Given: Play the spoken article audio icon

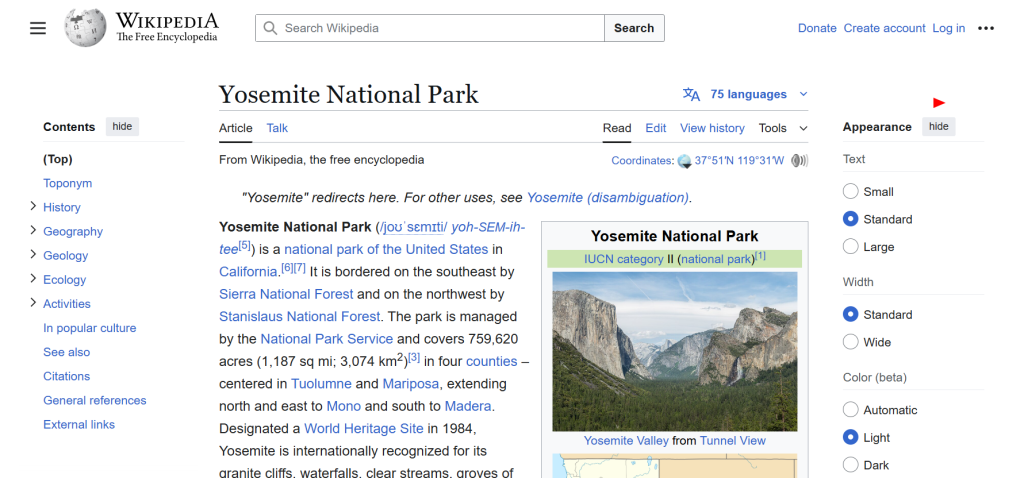Looking at the screenshot, I should click(x=799, y=161).
